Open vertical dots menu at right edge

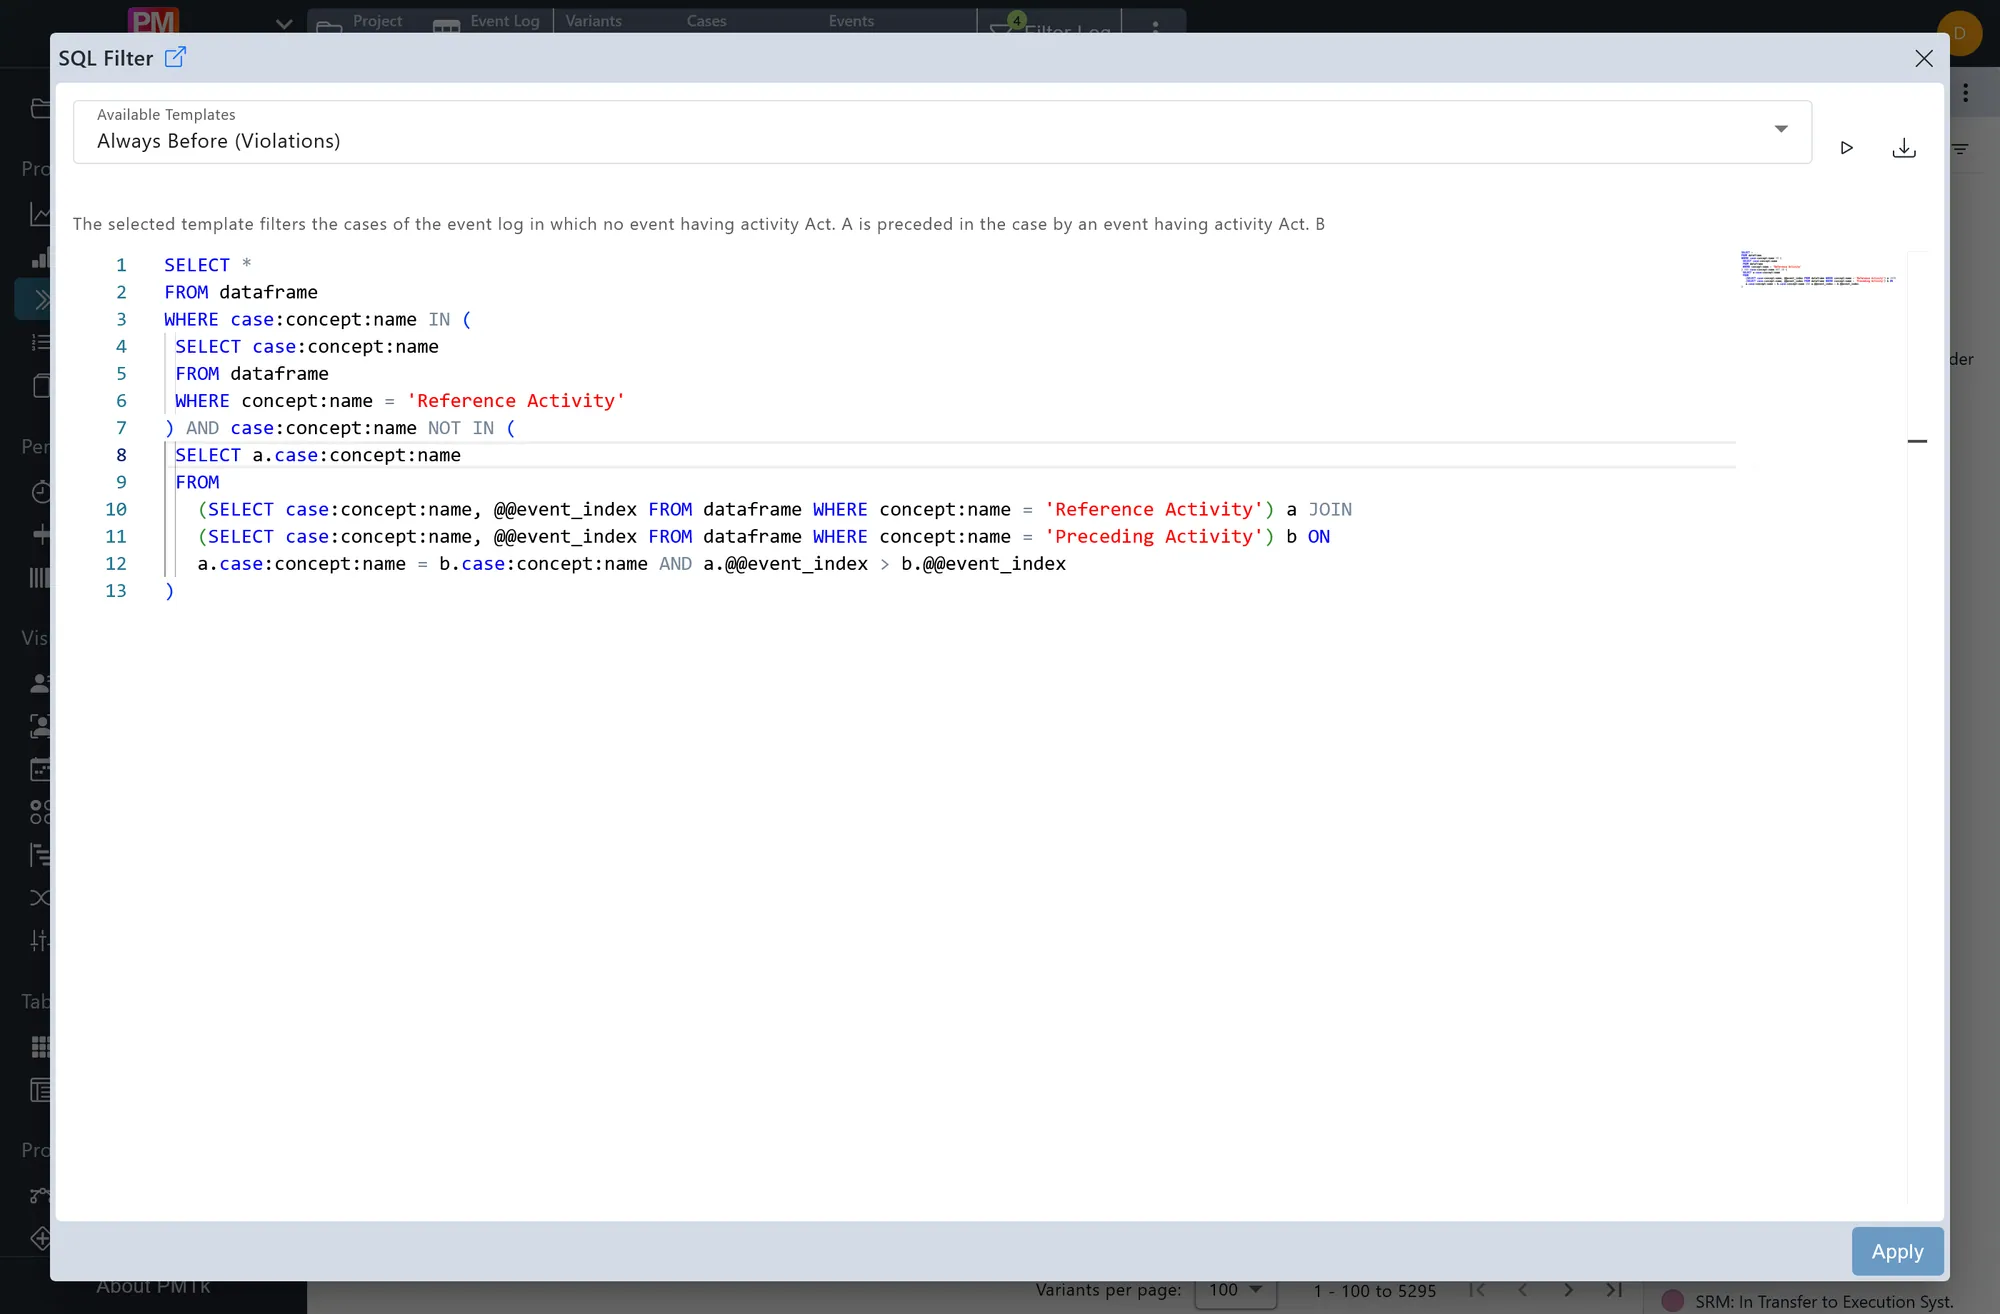[x=1965, y=93]
